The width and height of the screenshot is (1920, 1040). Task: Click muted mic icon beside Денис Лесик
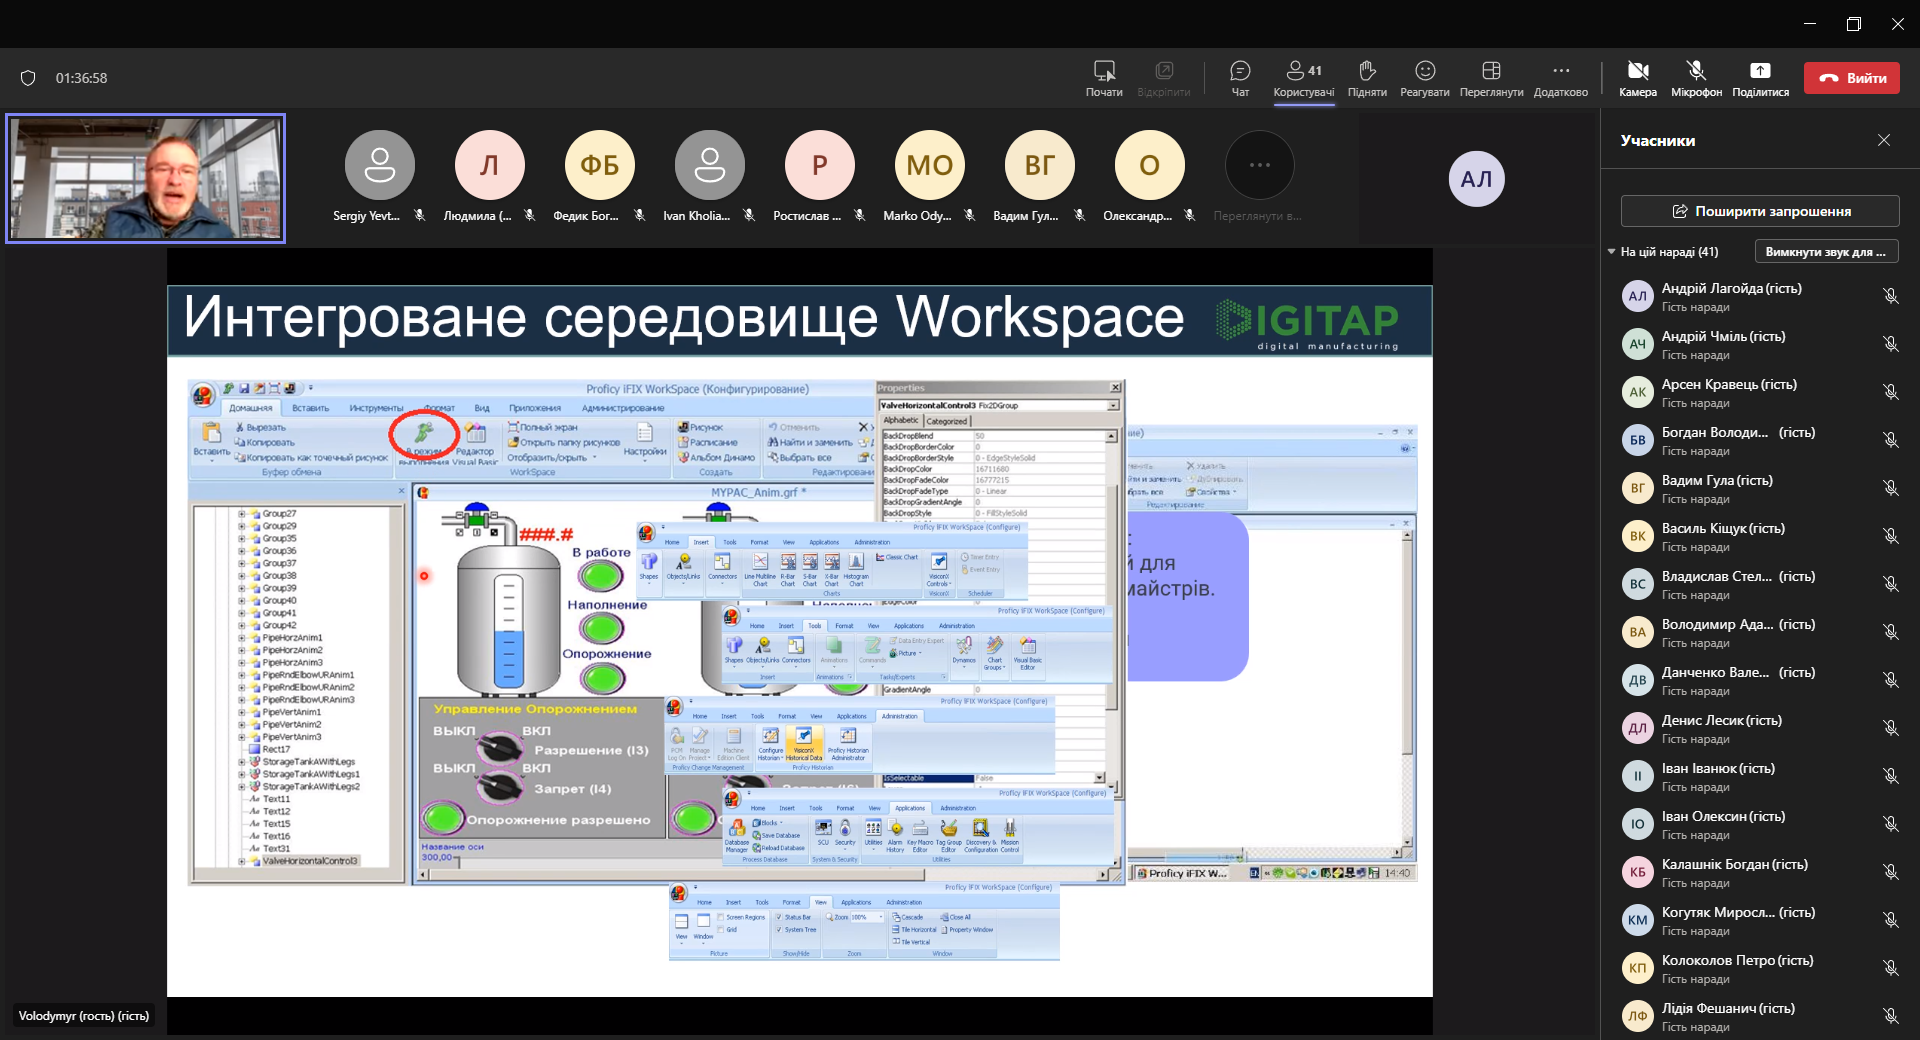1890,728
